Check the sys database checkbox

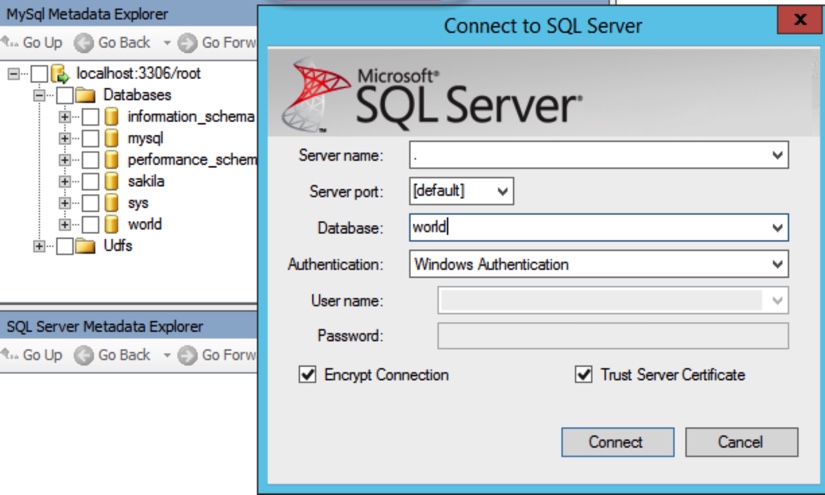click(90, 203)
